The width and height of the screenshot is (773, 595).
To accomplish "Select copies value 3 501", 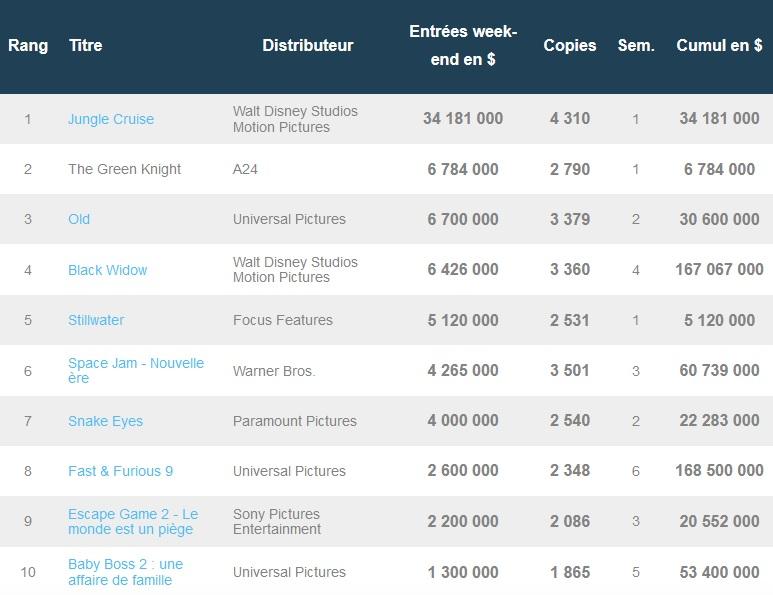I will click(570, 371).
